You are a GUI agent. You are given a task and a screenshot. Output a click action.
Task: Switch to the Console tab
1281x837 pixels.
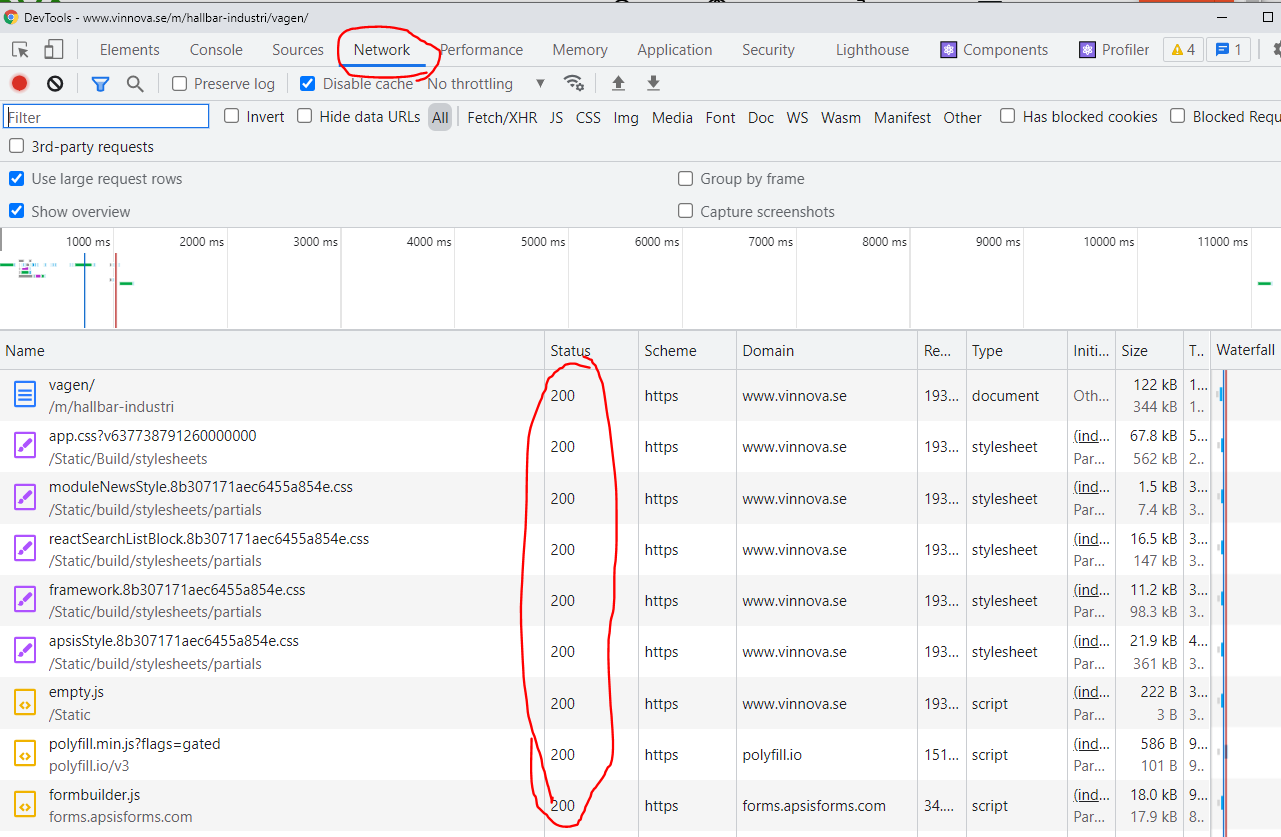coord(216,50)
